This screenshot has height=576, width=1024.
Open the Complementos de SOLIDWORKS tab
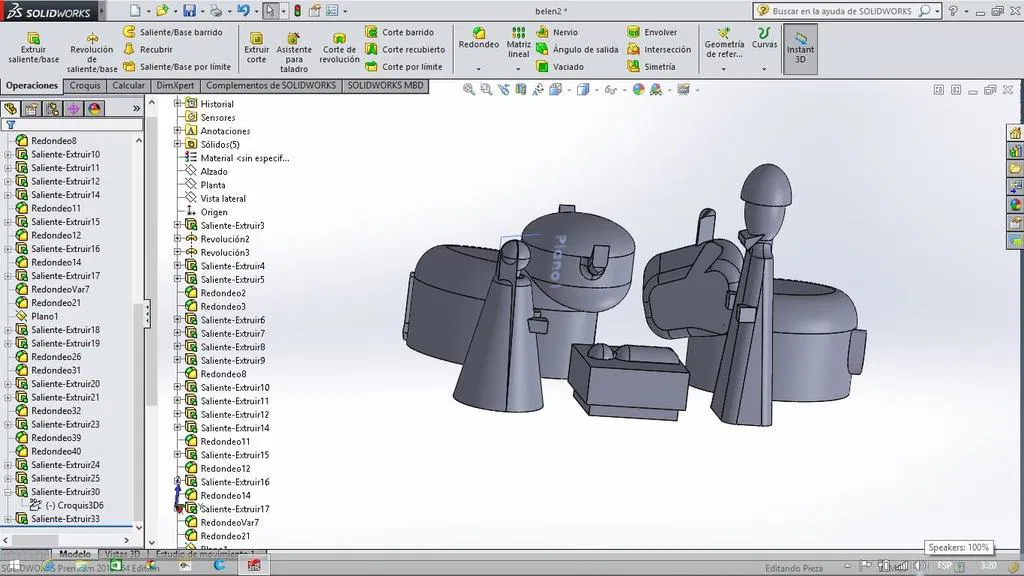[270, 86]
